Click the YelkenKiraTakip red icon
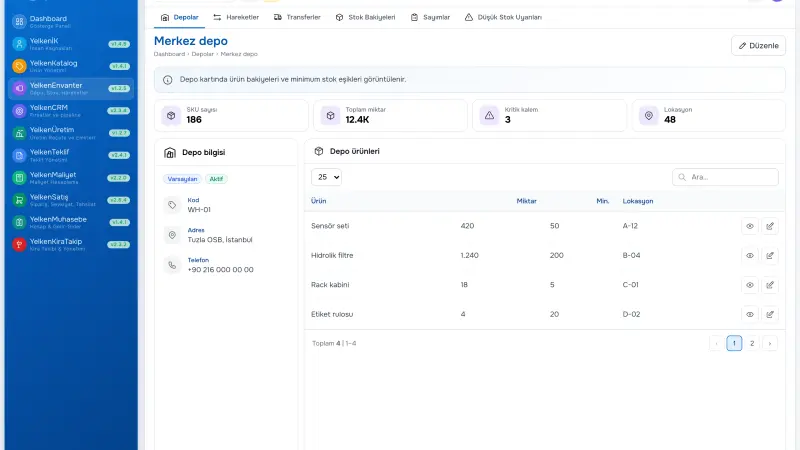Image resolution: width=800 pixels, height=450 pixels. click(x=19, y=245)
